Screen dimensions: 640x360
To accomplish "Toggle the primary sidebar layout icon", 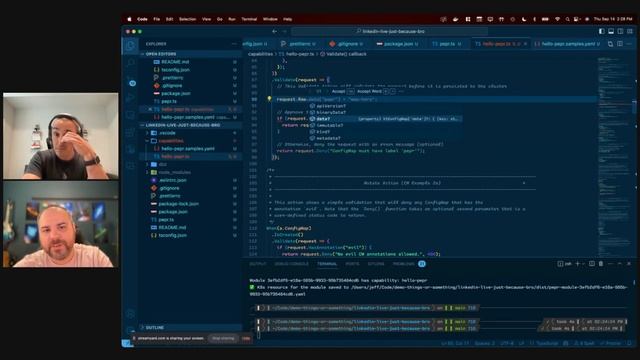I will [602, 31].
